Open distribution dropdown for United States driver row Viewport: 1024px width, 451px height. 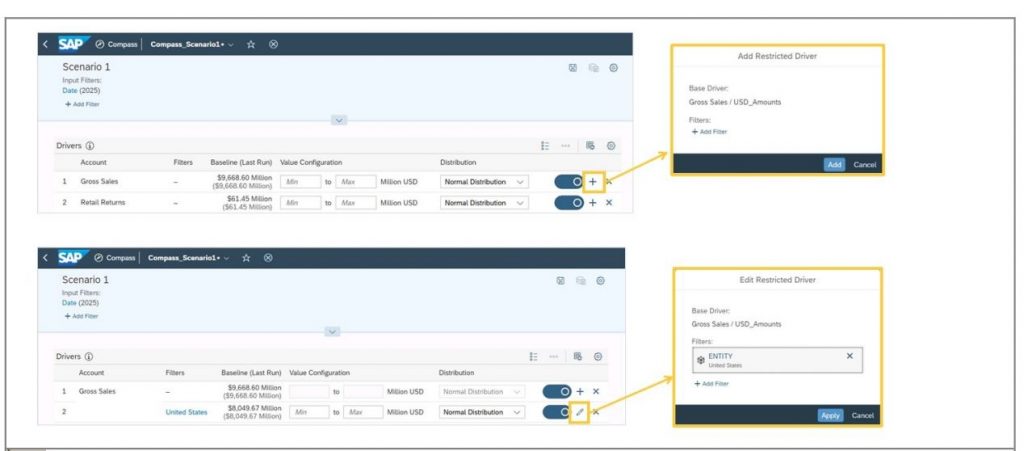point(482,412)
